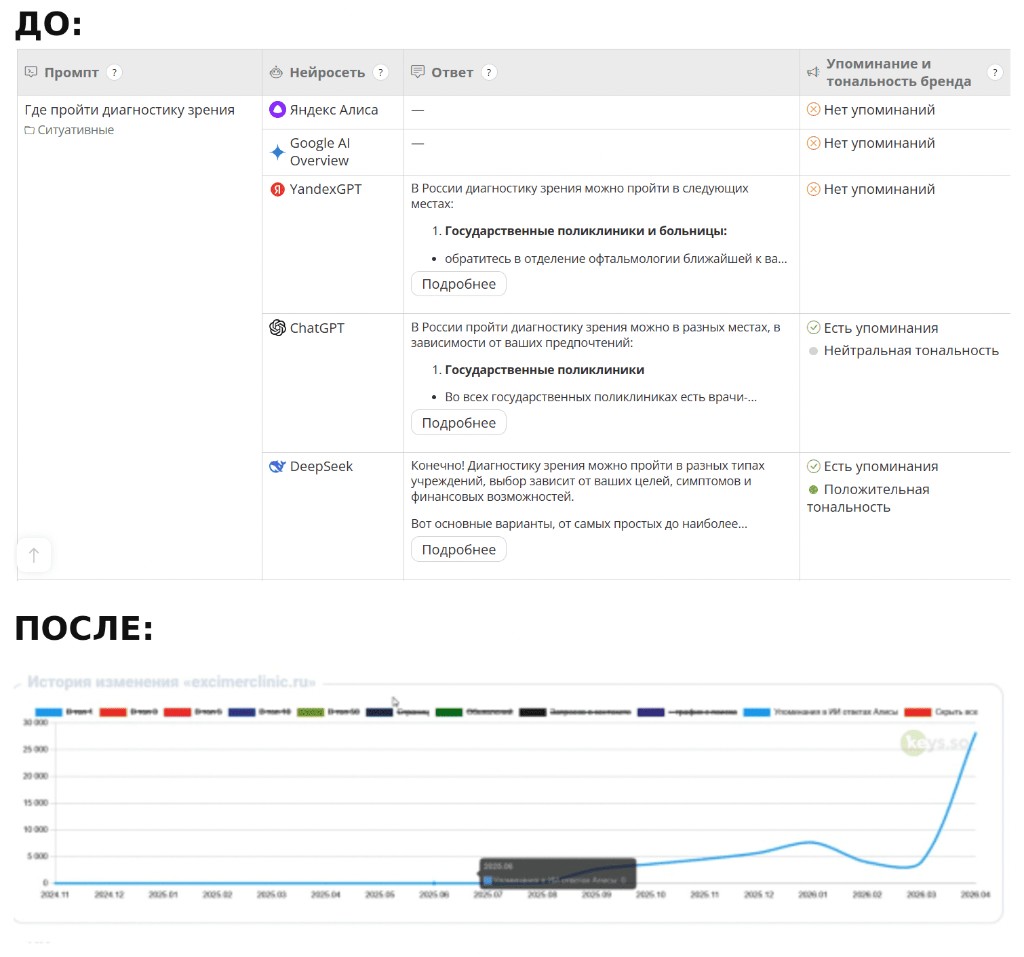Click Нет упоминаний in YandexGPT row
This screenshot has height=957, width=1024.
click(x=879, y=189)
